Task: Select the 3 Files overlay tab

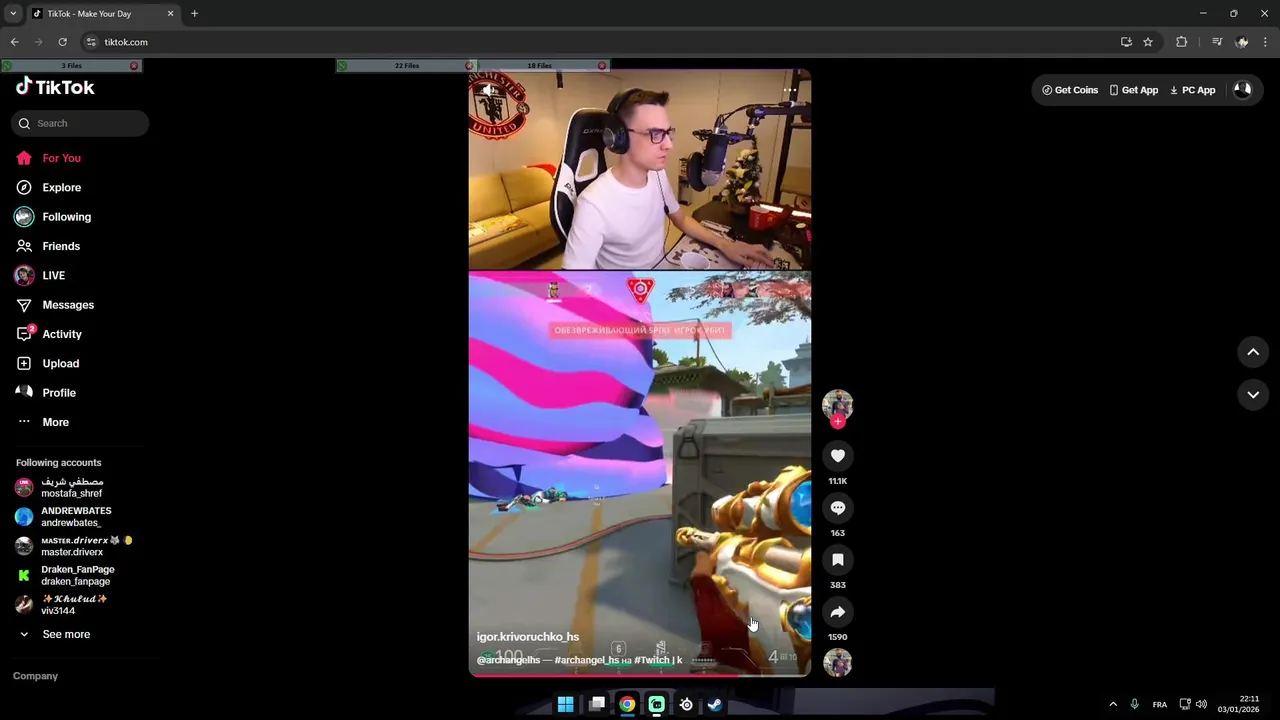Action: [x=71, y=66]
